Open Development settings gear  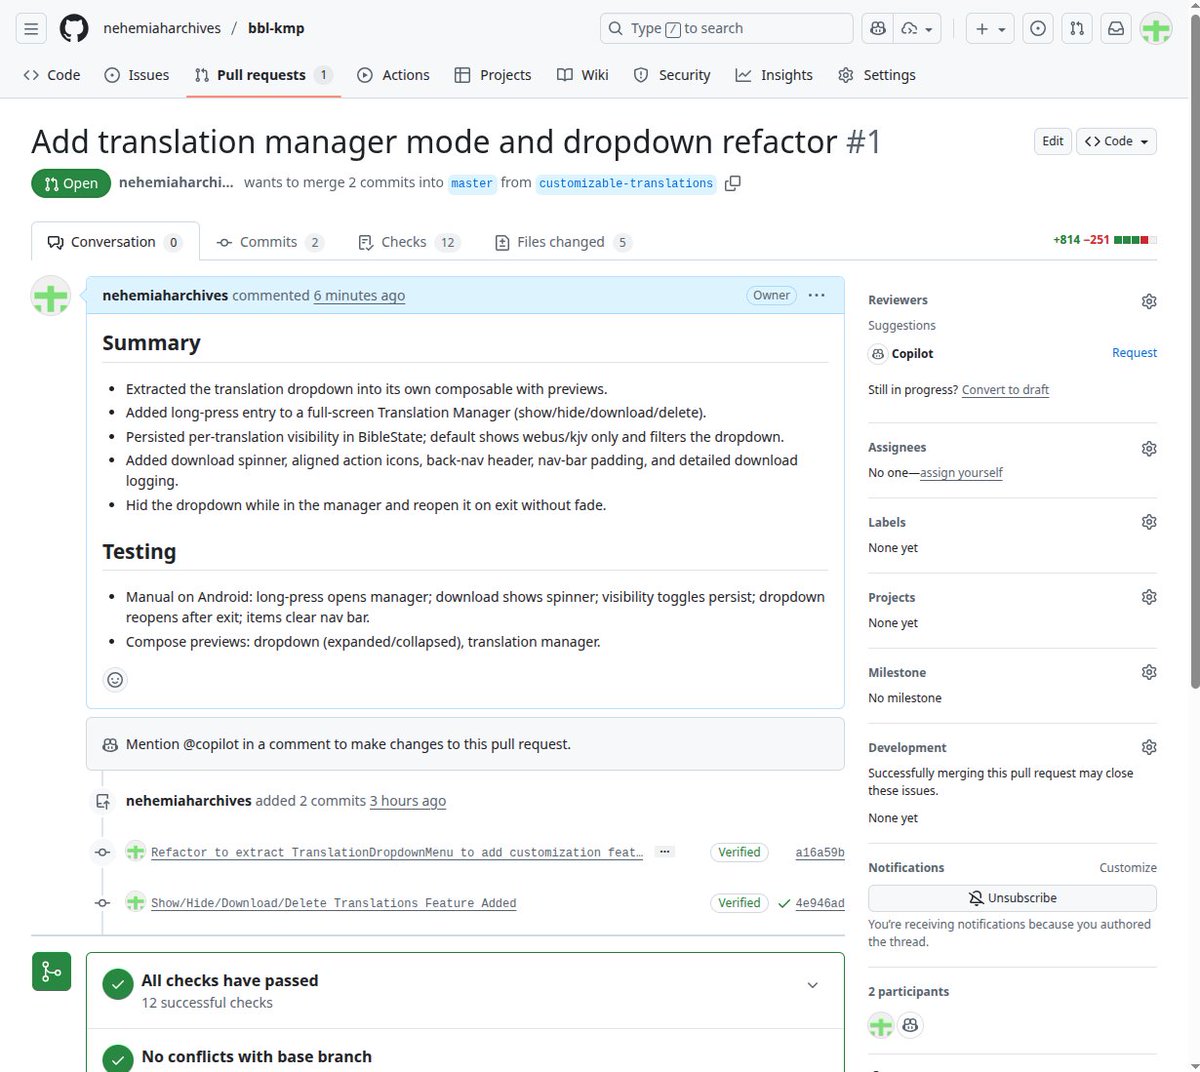(x=1149, y=747)
